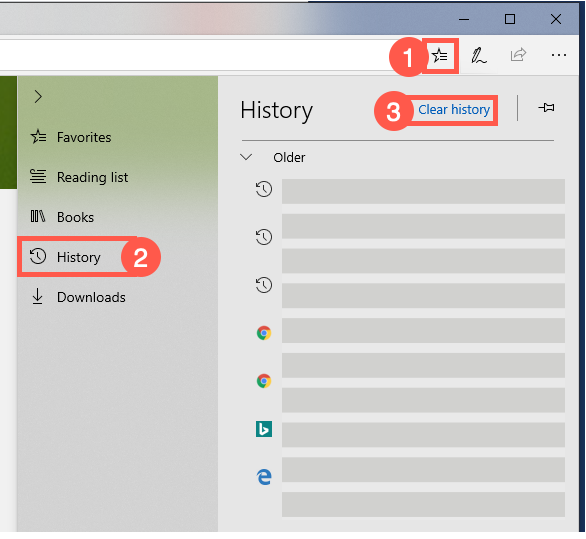The height and width of the screenshot is (539, 586).
Task: Click the Share icon in toolbar
Action: click(518, 55)
